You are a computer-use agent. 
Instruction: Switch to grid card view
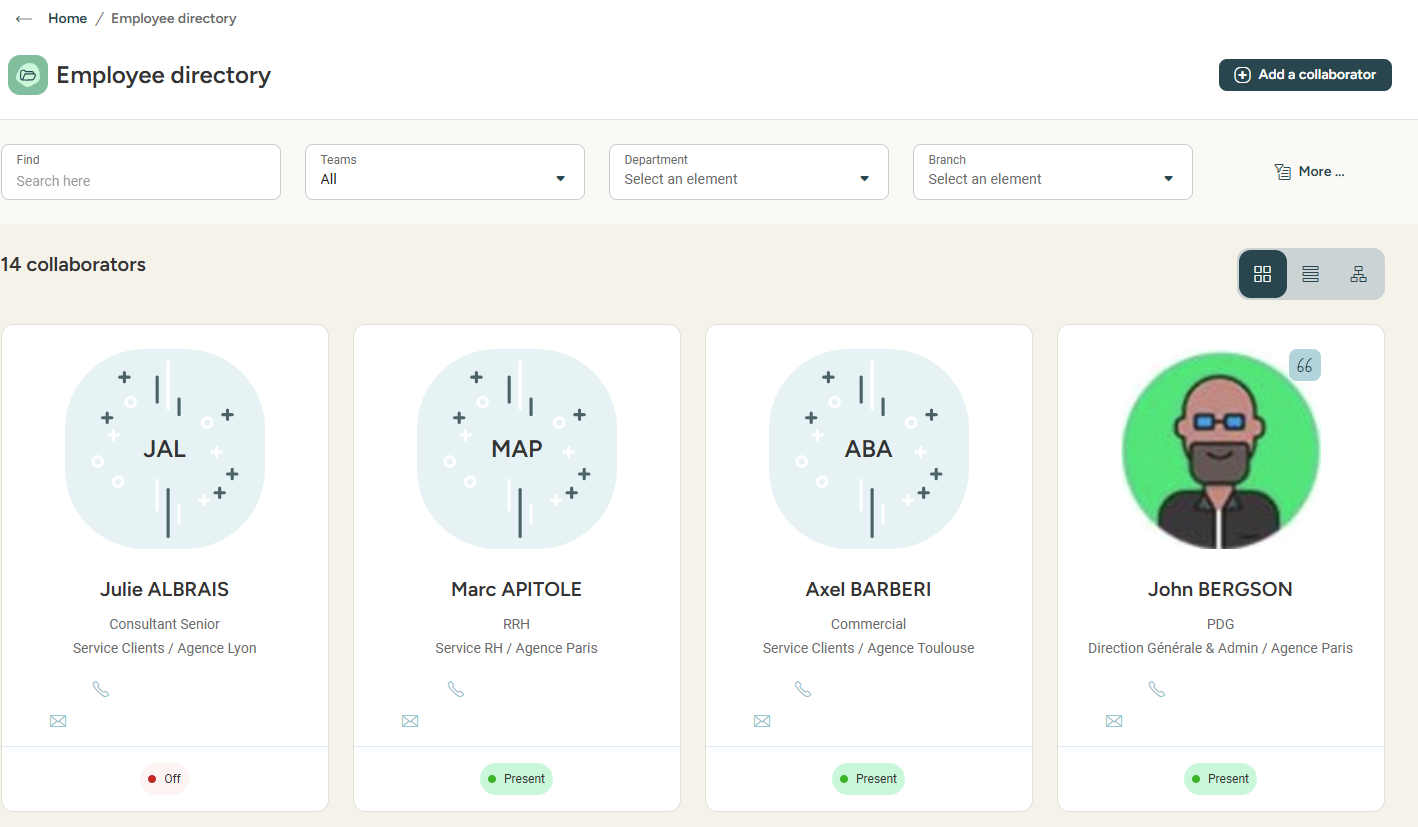pyautogui.click(x=1262, y=274)
